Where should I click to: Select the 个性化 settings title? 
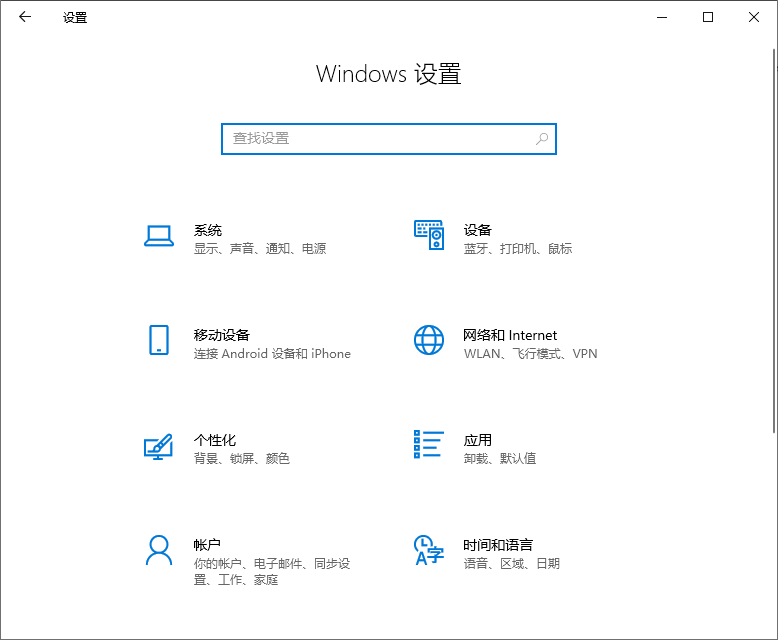215,440
